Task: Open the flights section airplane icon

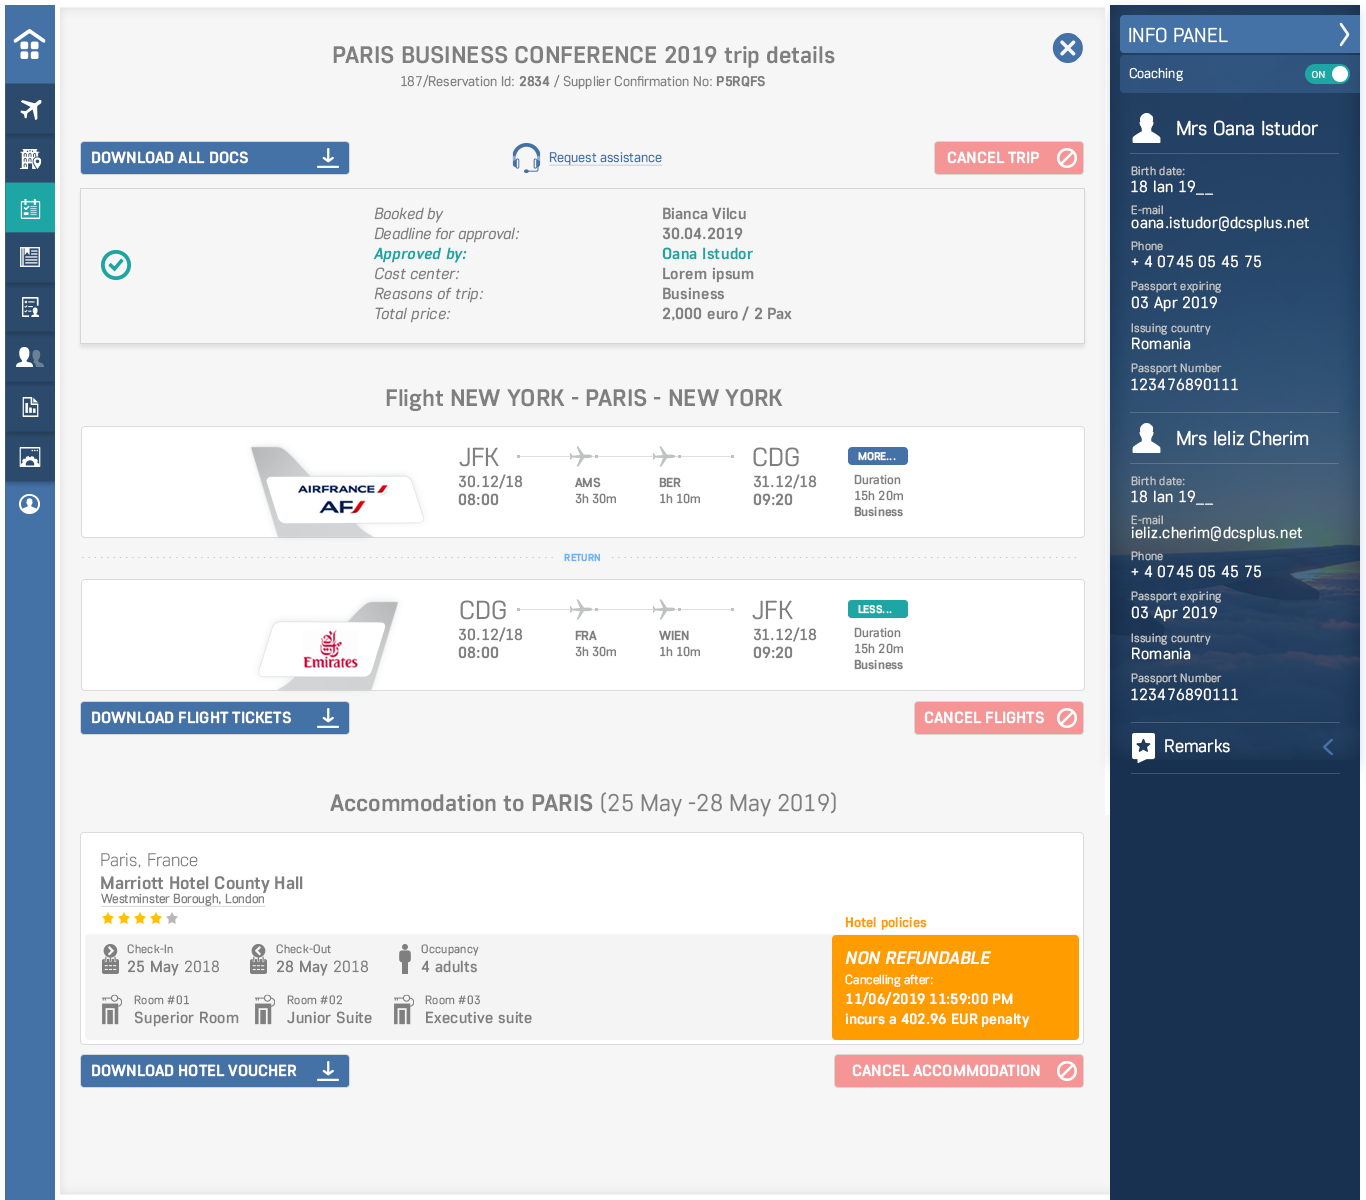Action: 30,109
